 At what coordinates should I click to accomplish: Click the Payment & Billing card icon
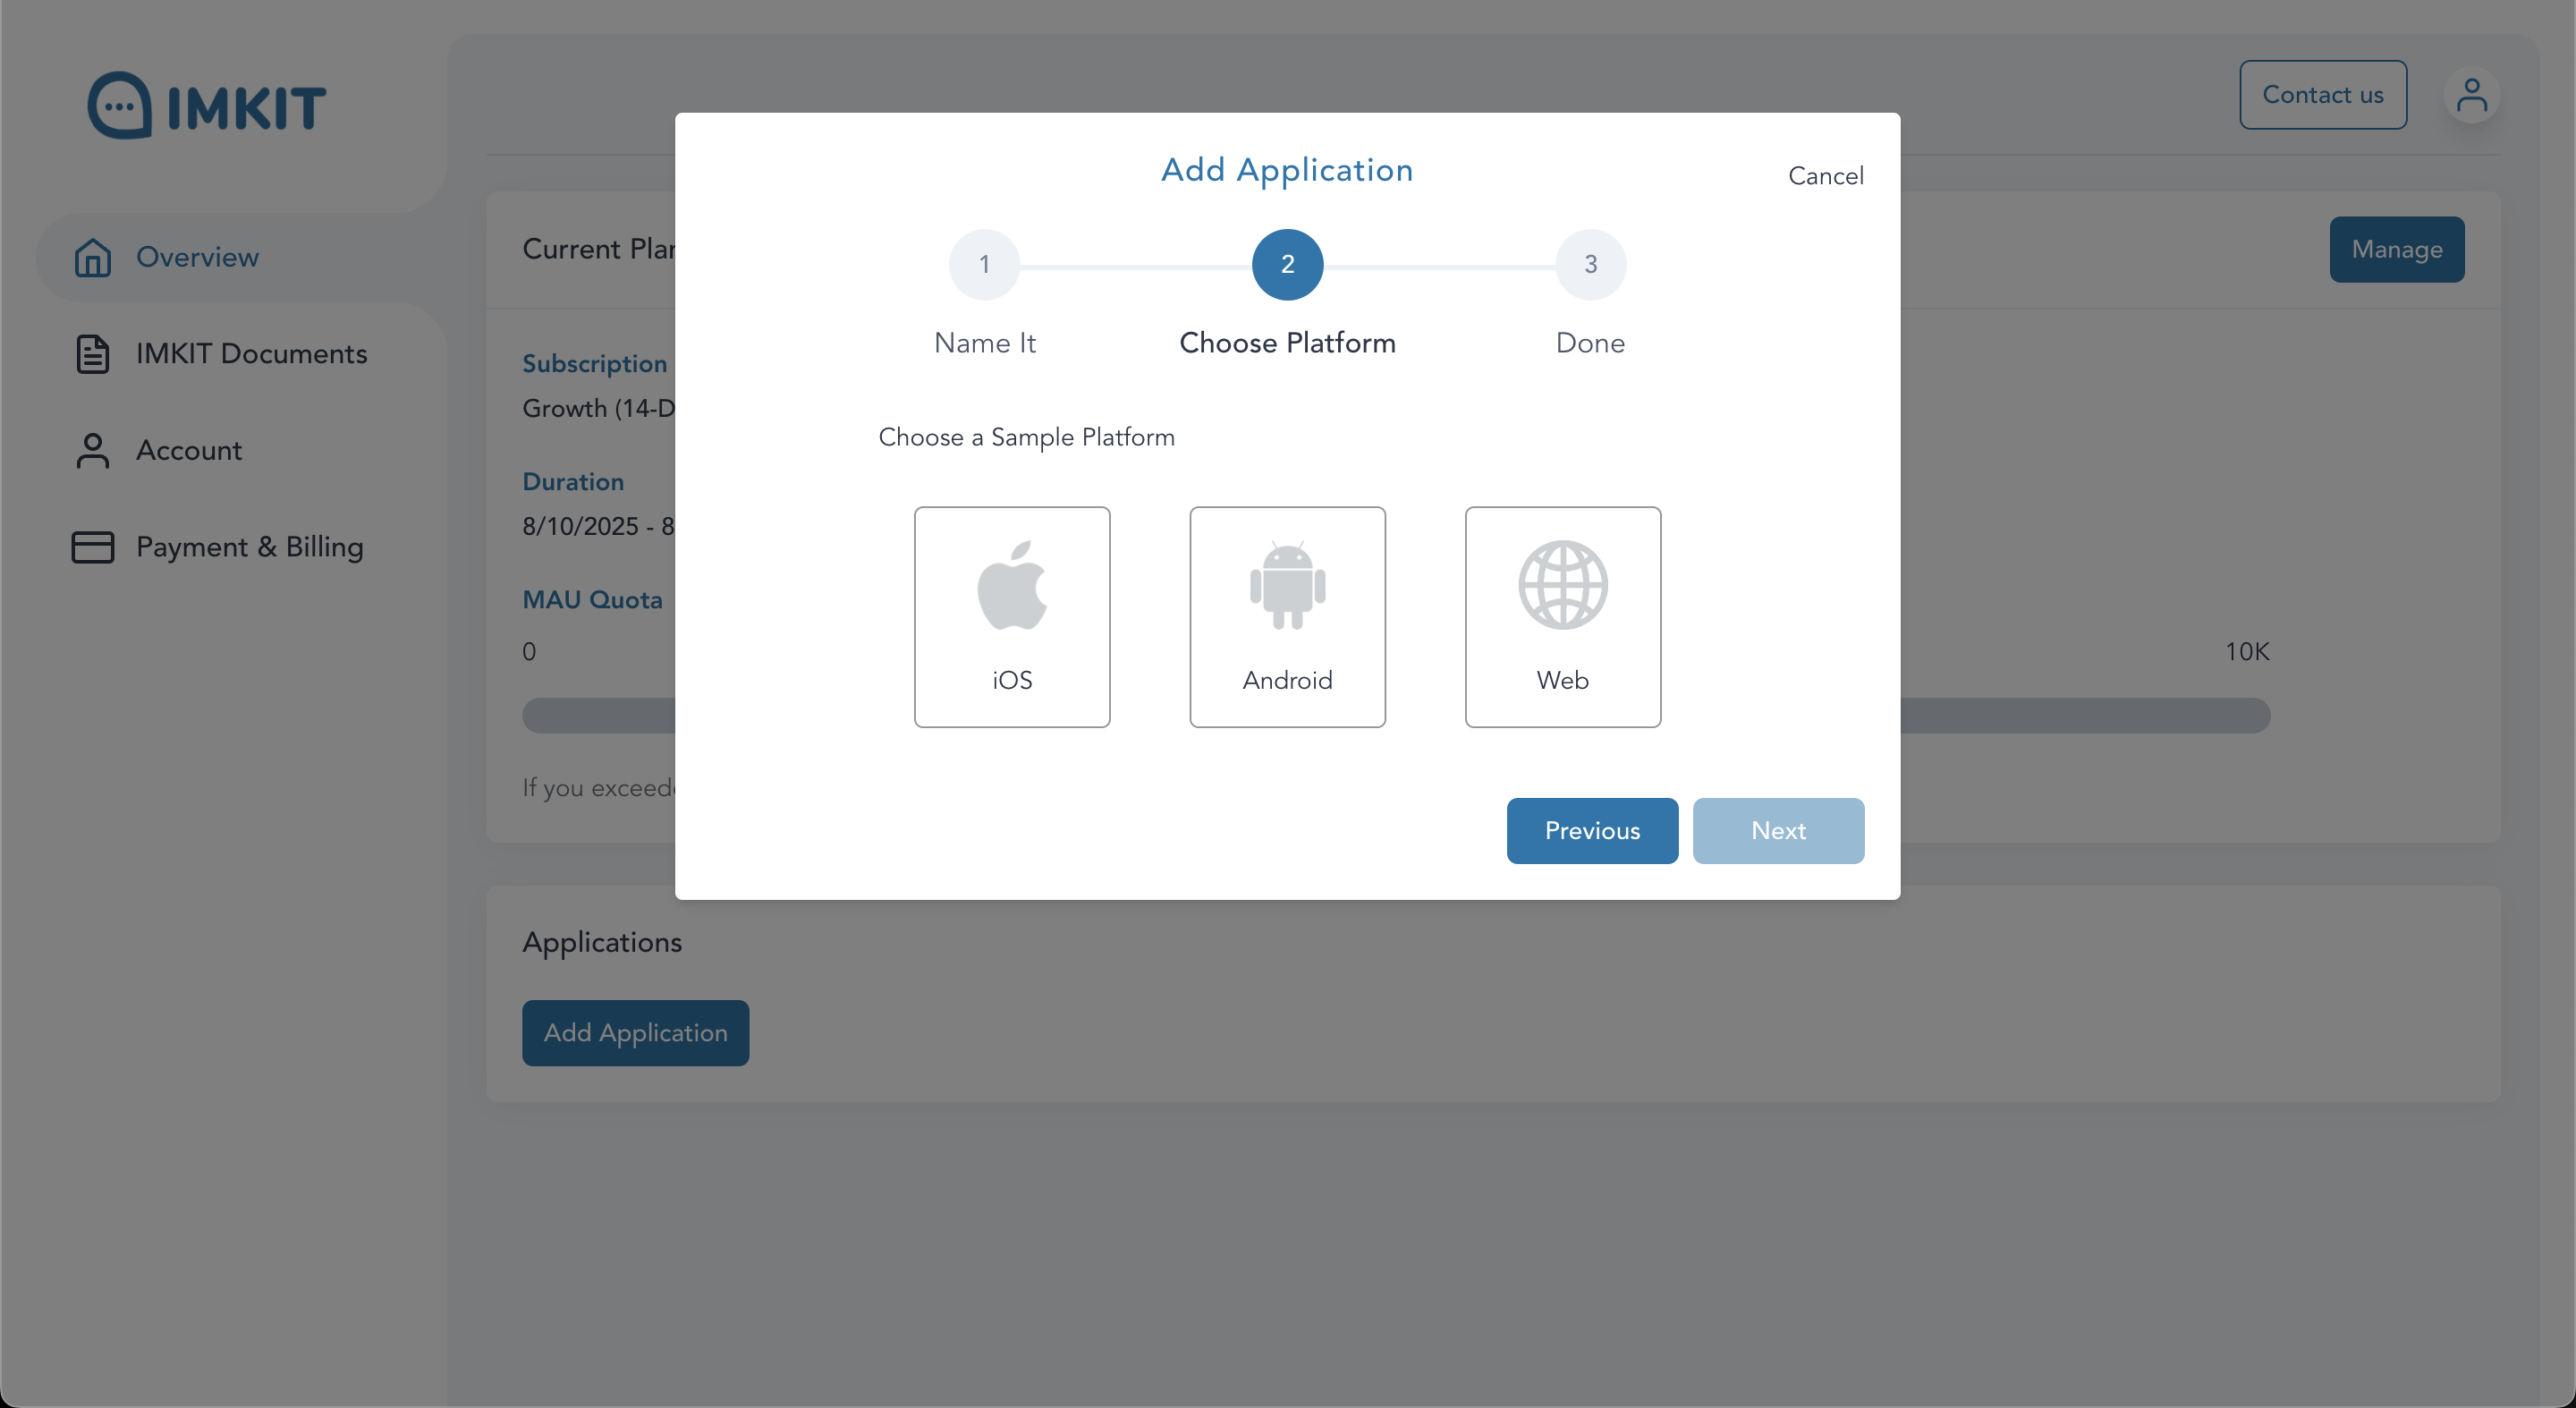(x=93, y=547)
